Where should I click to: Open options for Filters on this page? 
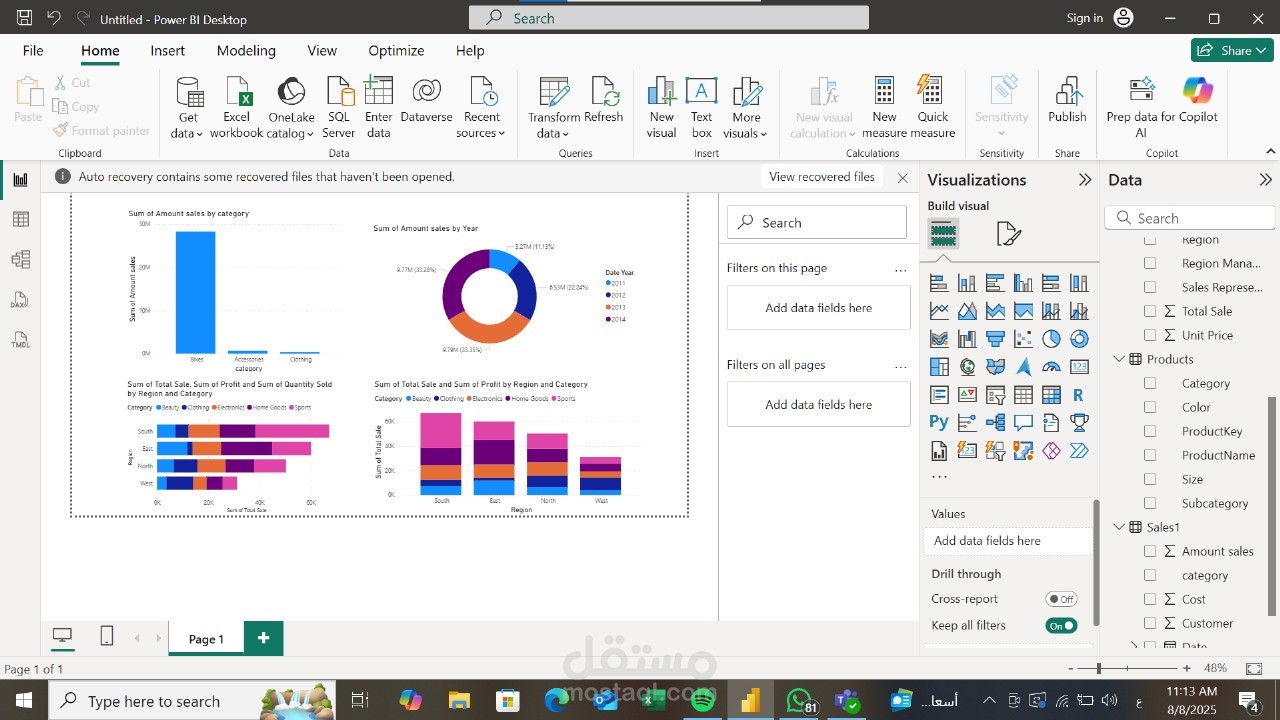901,269
